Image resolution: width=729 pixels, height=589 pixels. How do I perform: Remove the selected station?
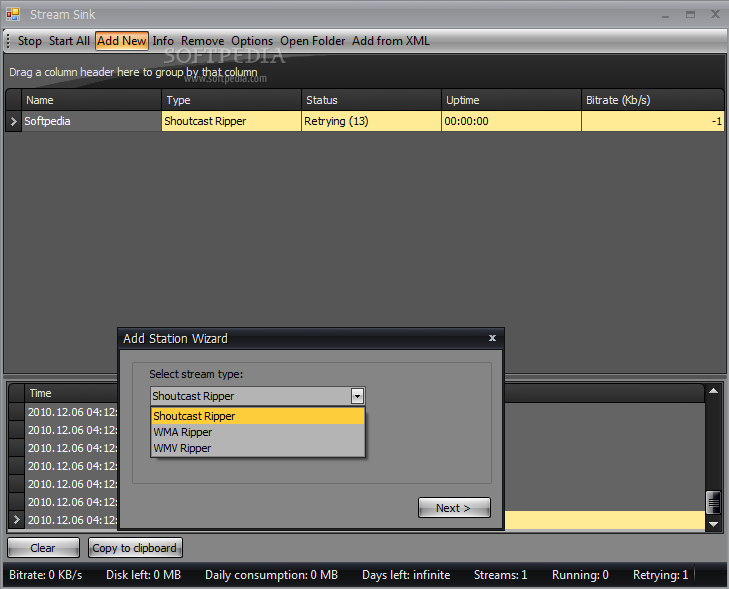click(x=203, y=41)
